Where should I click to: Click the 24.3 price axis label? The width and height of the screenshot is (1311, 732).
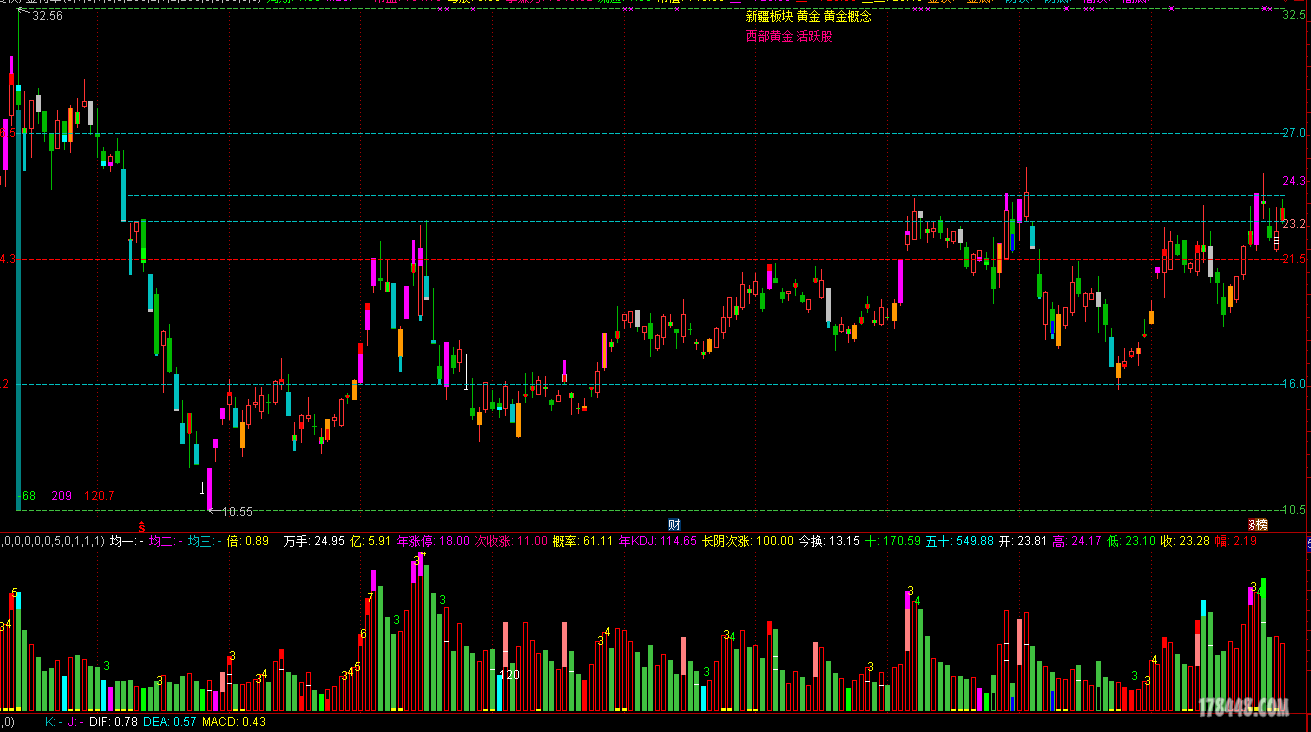tap(1294, 181)
